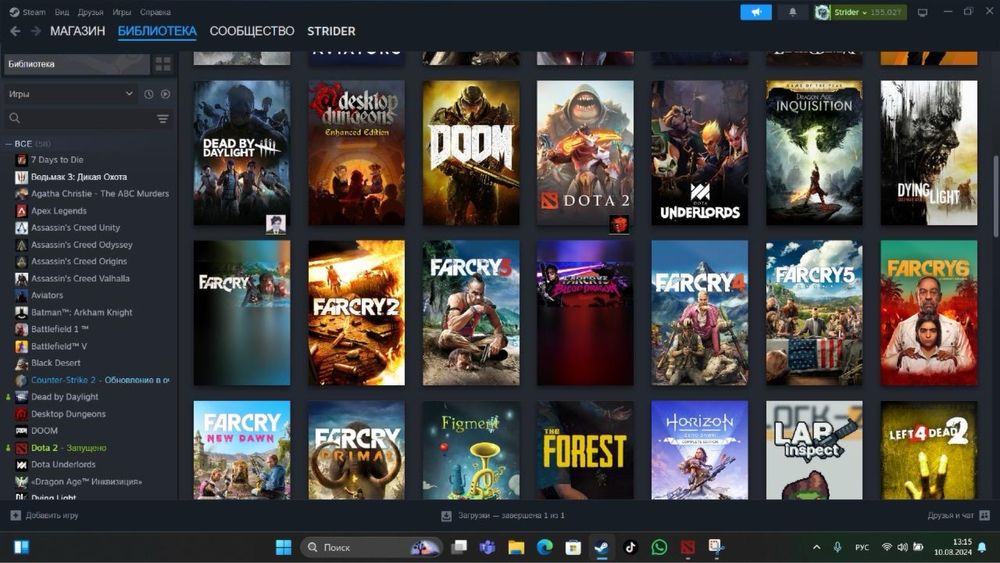Click the Add game plus icon
This screenshot has height=563, width=1000.
[x=16, y=515]
